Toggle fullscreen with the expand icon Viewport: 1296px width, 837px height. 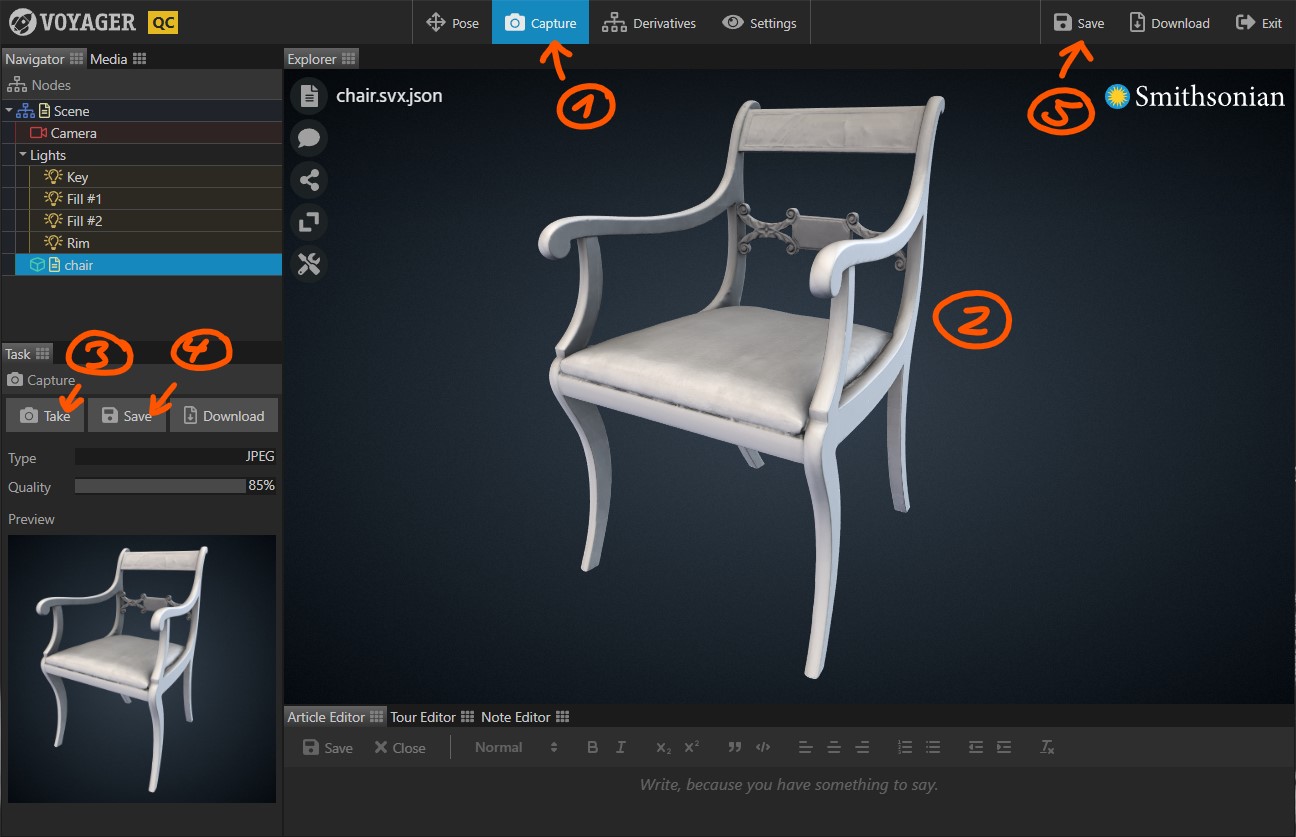click(309, 222)
